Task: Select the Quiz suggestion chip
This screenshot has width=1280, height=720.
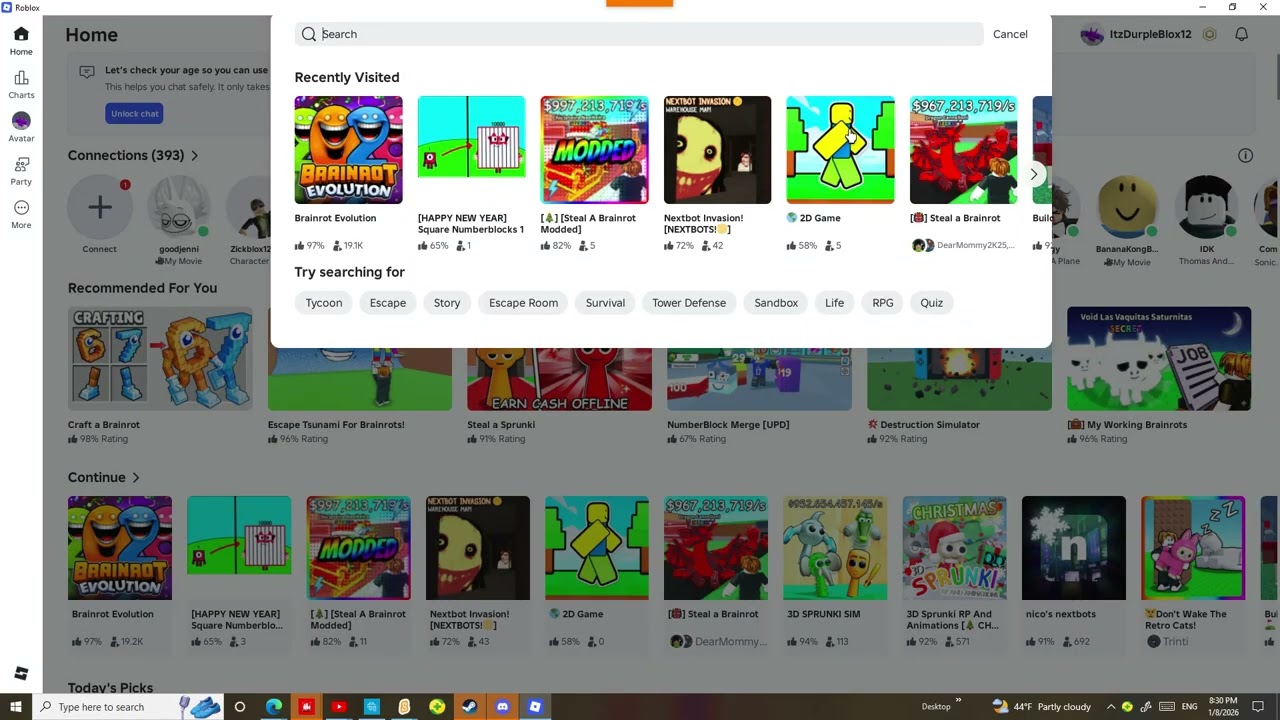Action: click(931, 303)
